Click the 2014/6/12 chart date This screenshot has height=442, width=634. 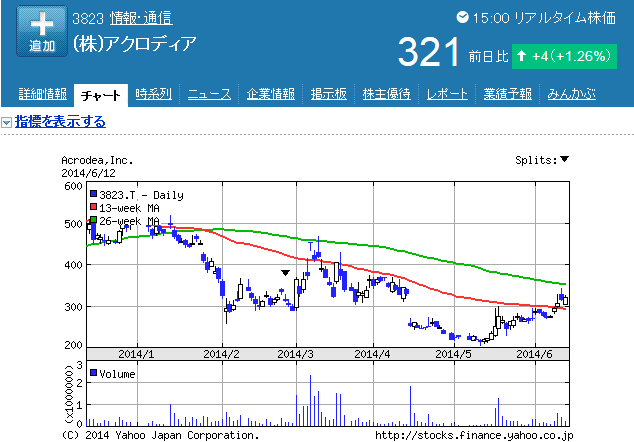point(88,173)
